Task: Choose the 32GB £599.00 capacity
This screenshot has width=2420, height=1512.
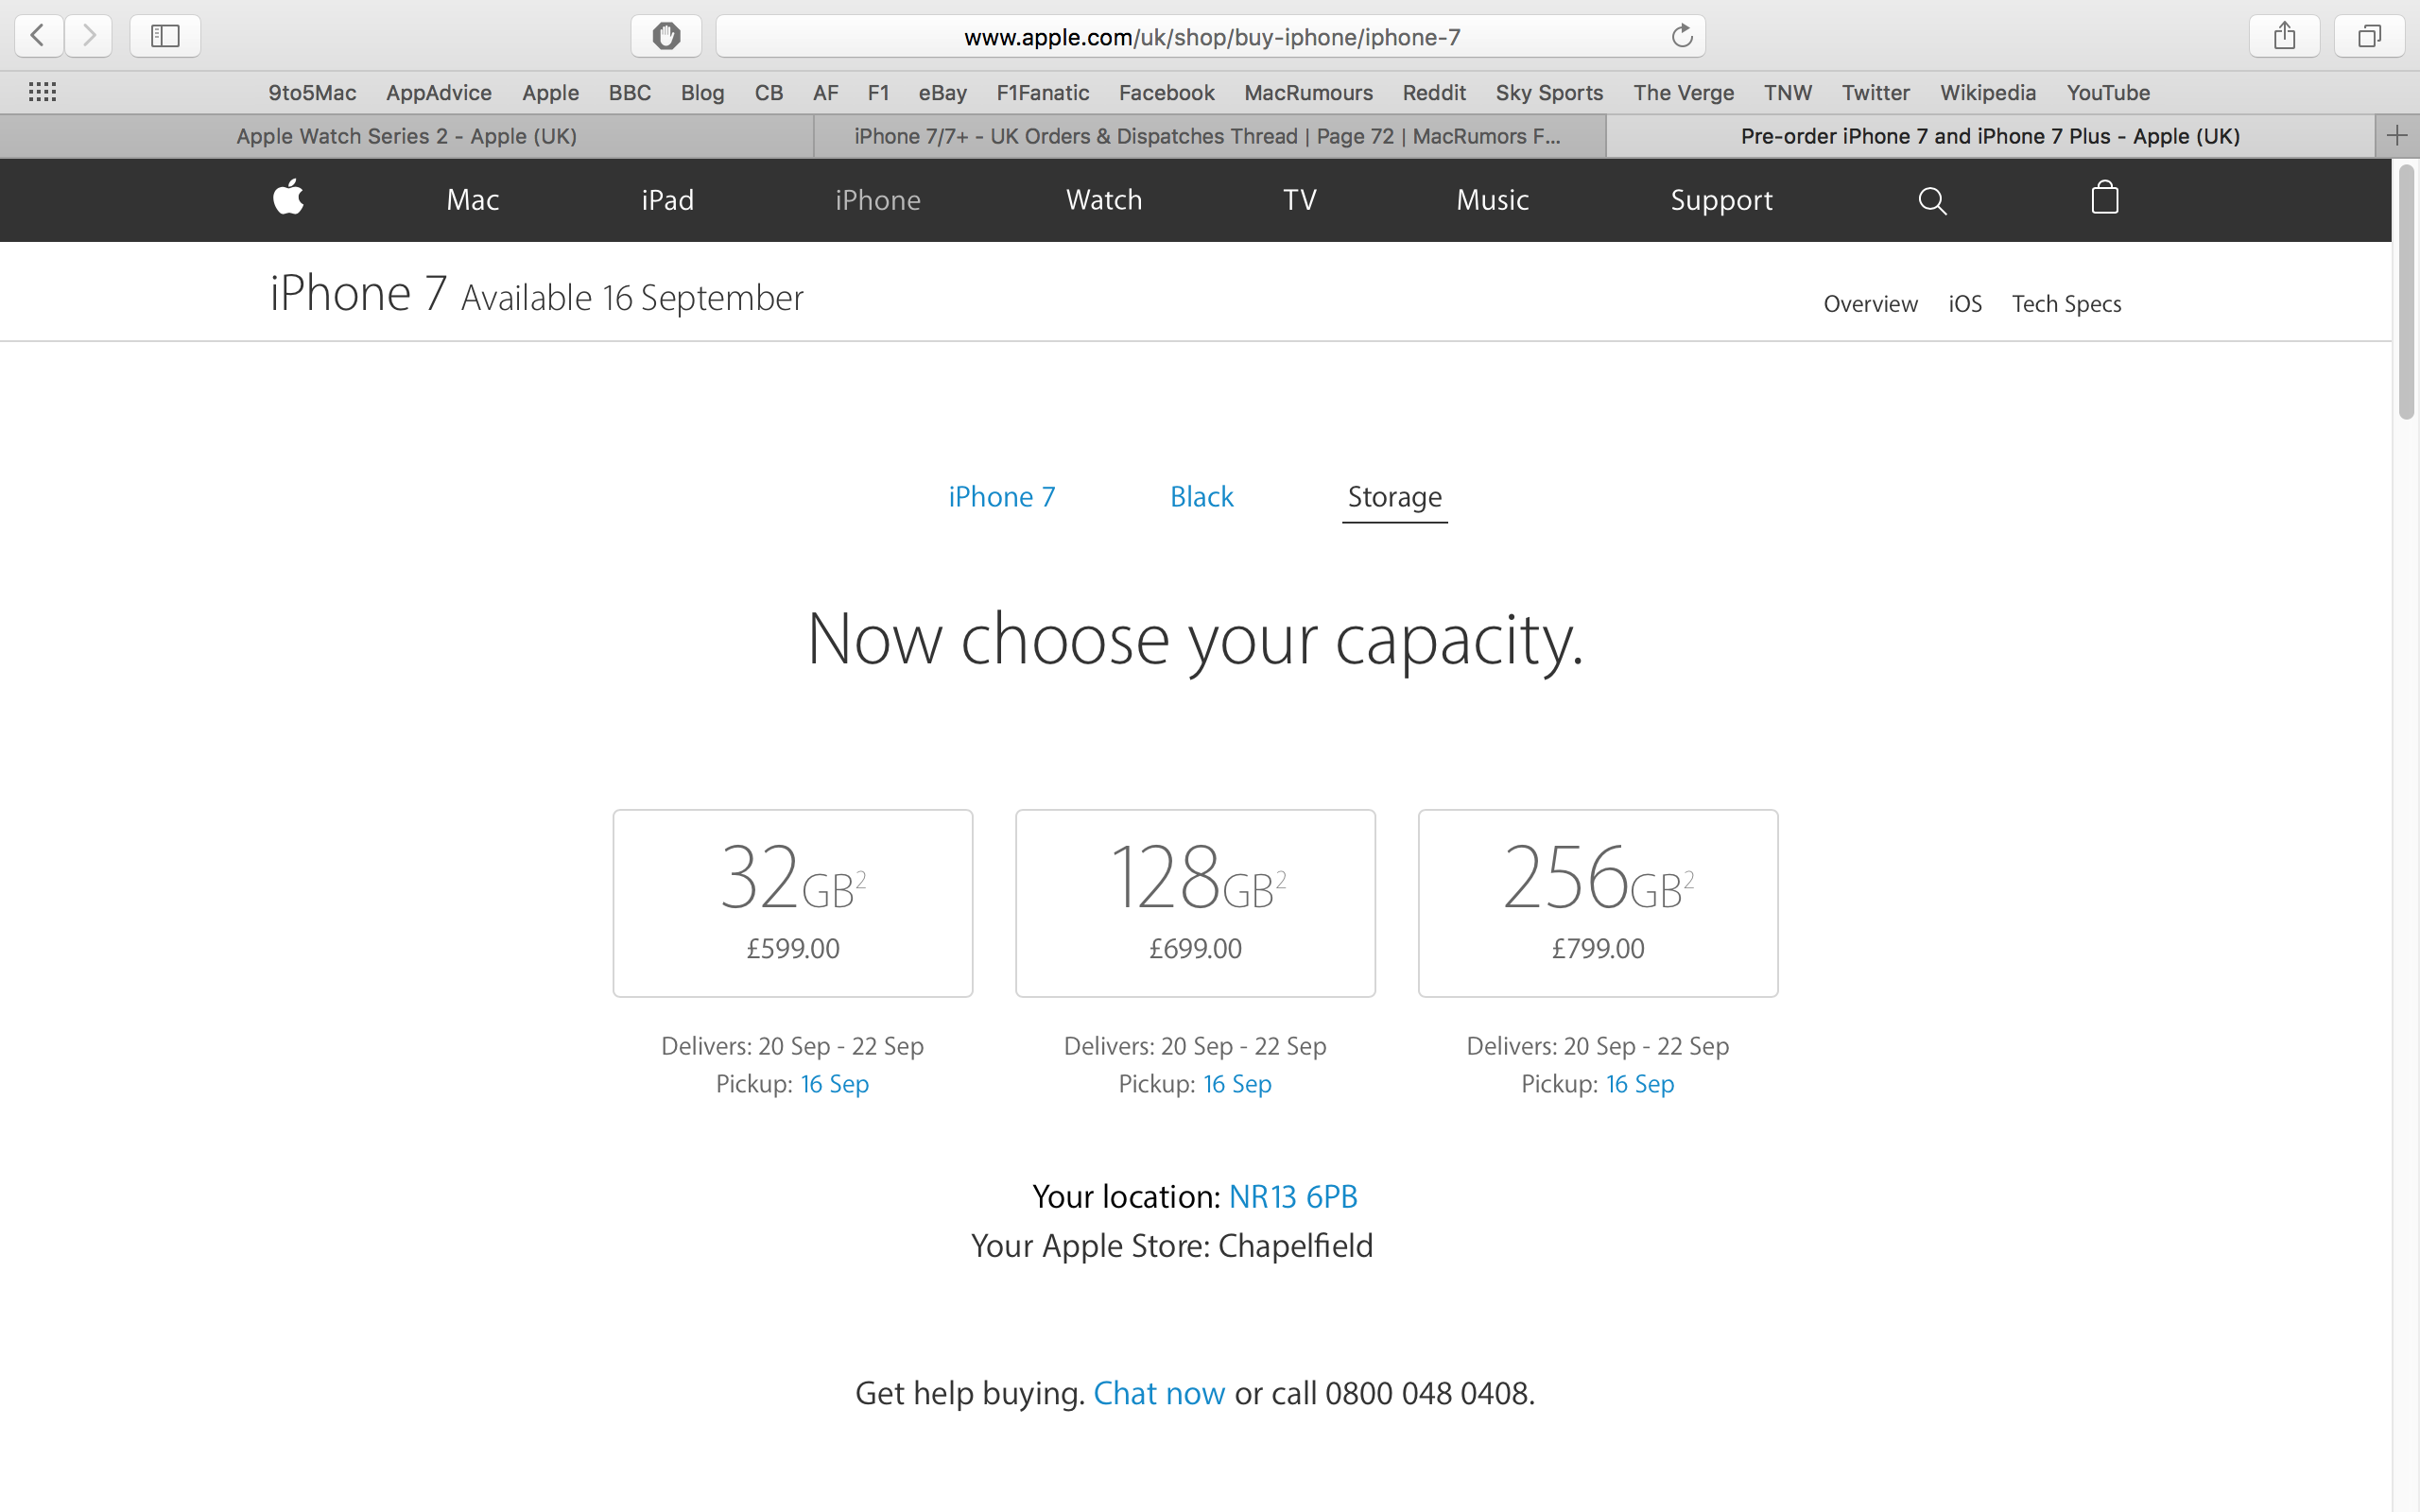Action: 793,903
